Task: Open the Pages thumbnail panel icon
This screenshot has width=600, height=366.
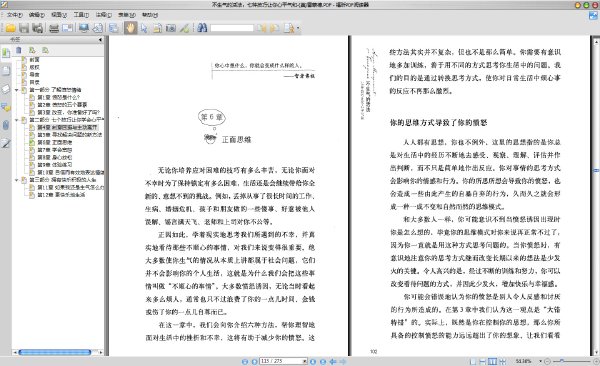Action: 6,70
